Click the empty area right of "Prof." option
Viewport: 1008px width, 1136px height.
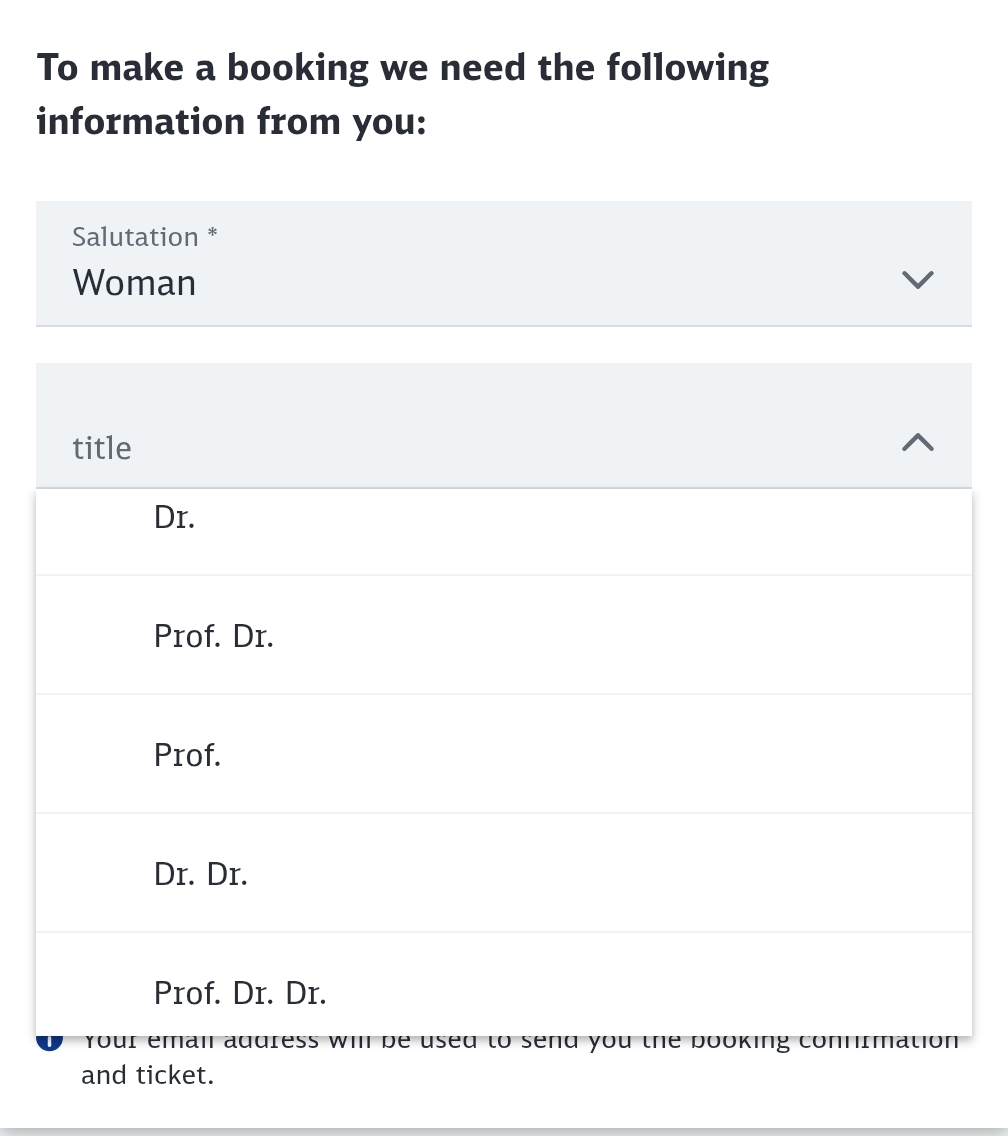click(x=600, y=755)
